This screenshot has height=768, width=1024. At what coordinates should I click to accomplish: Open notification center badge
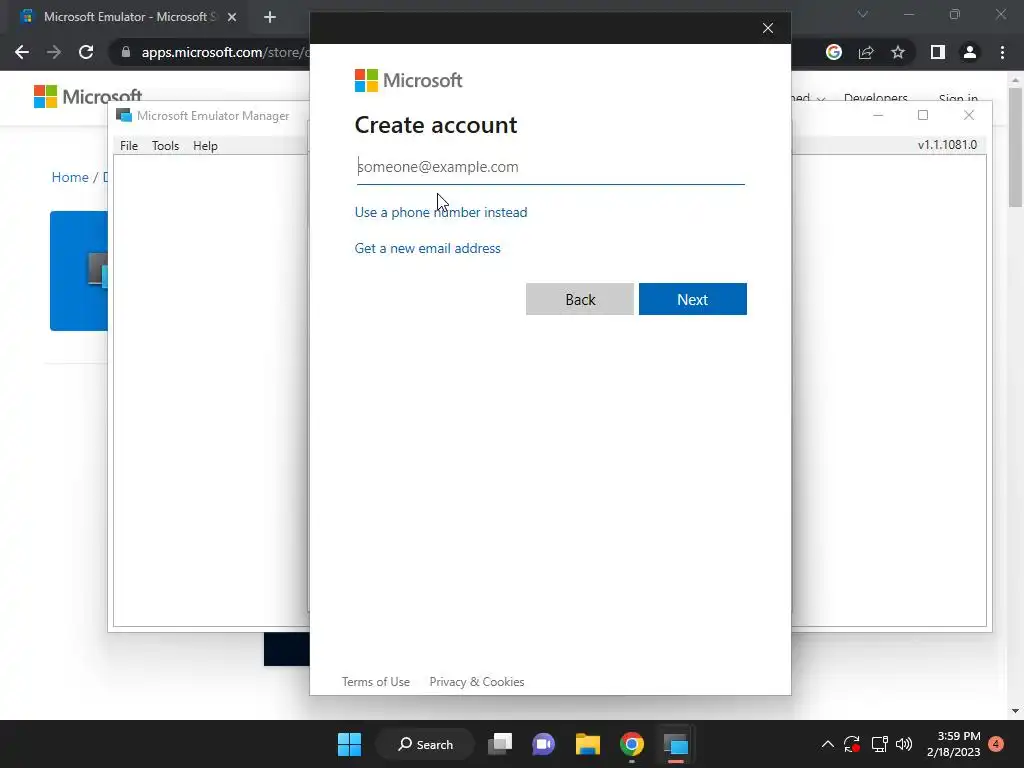[996, 744]
